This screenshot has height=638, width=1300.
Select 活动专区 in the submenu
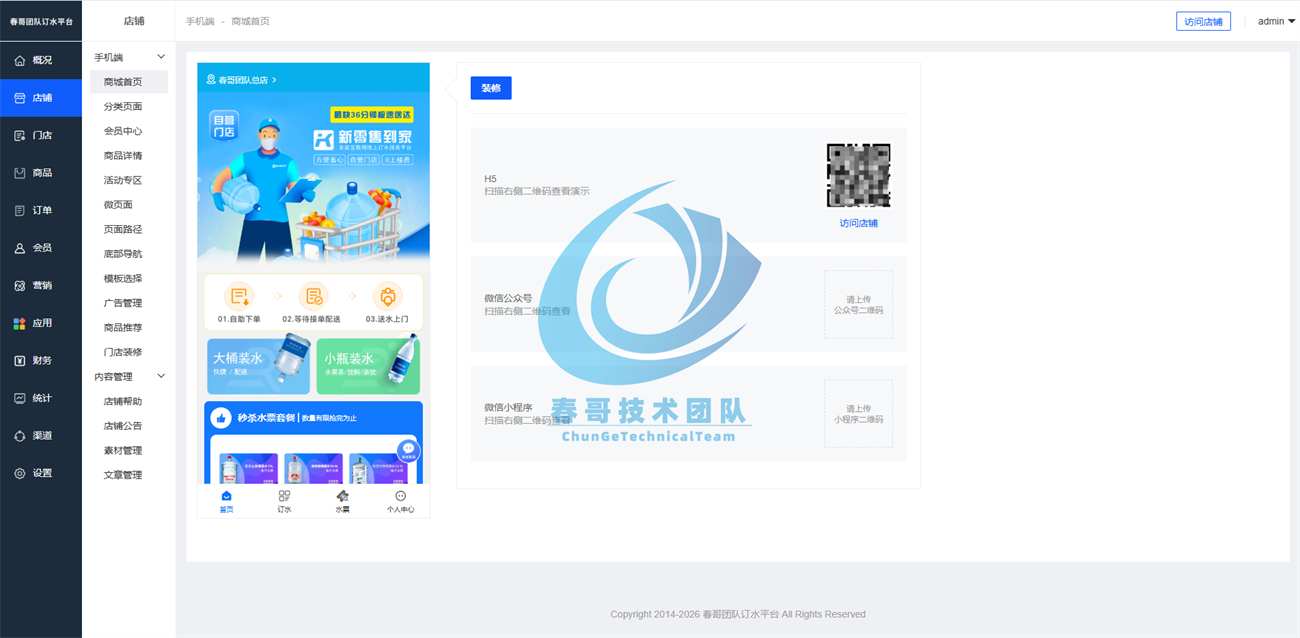(x=123, y=180)
